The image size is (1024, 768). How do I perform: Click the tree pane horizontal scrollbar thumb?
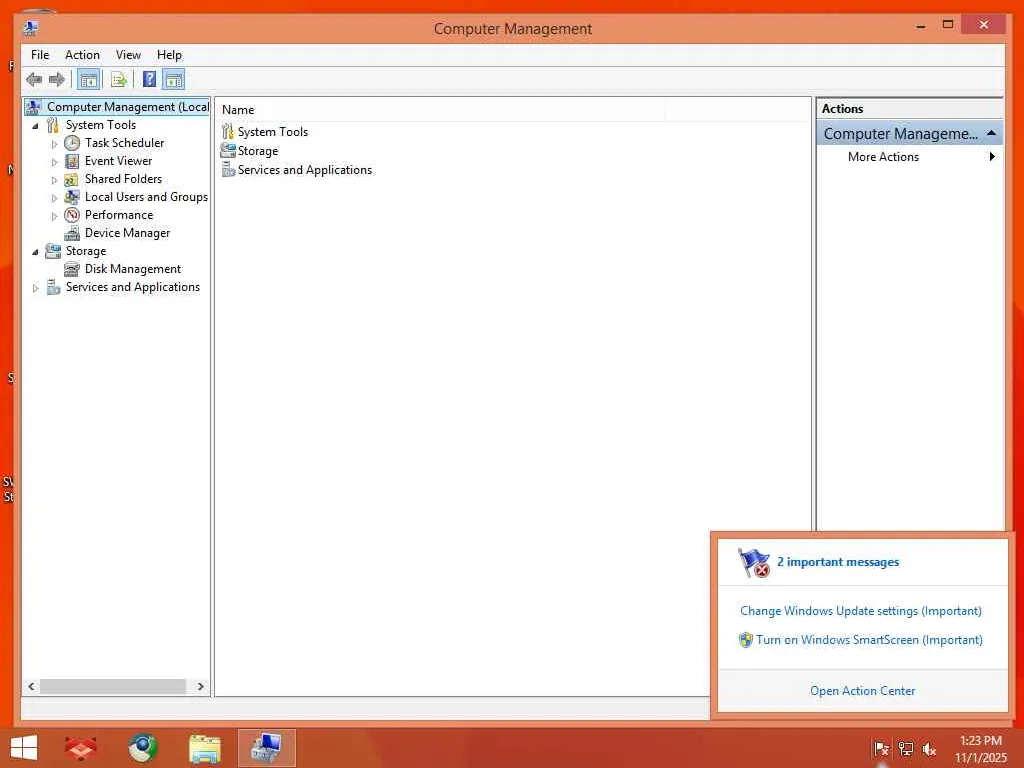tap(113, 686)
